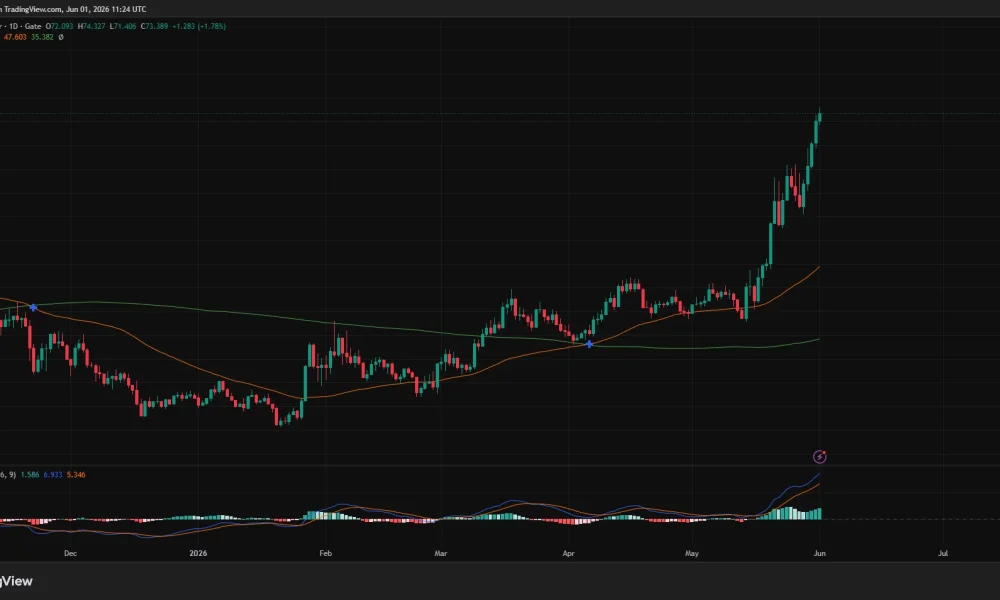Click the orange moving average value 47.603
Screen dimensions: 1000x600
coord(15,37)
